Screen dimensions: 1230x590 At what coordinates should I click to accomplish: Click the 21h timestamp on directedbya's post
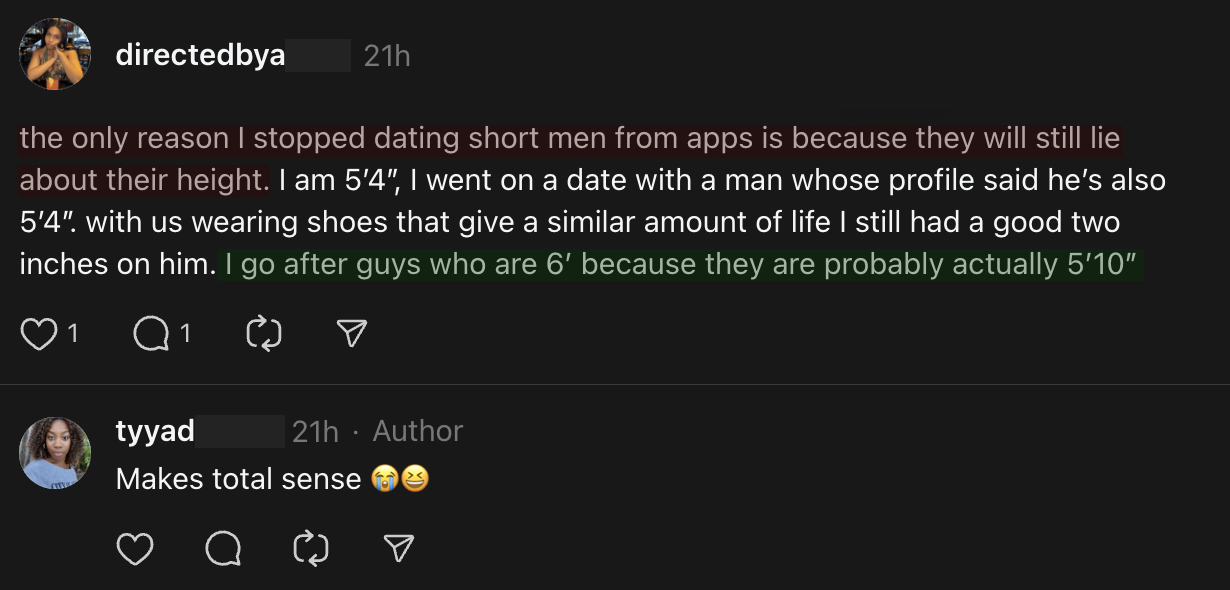pyautogui.click(x=387, y=56)
